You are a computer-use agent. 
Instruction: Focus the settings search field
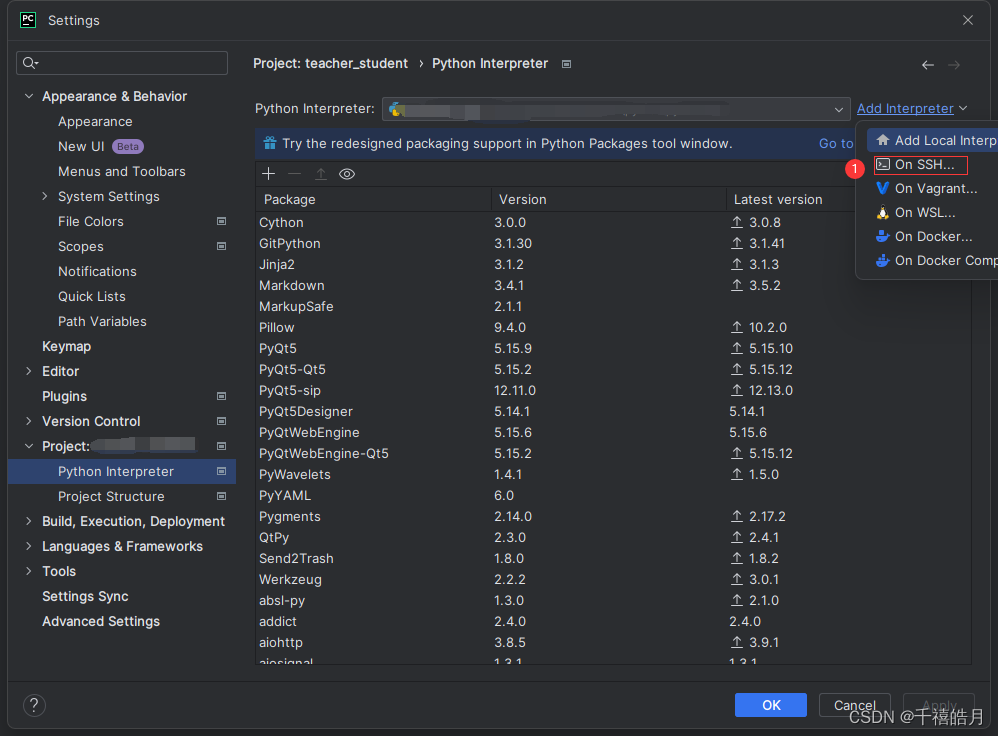coord(122,63)
